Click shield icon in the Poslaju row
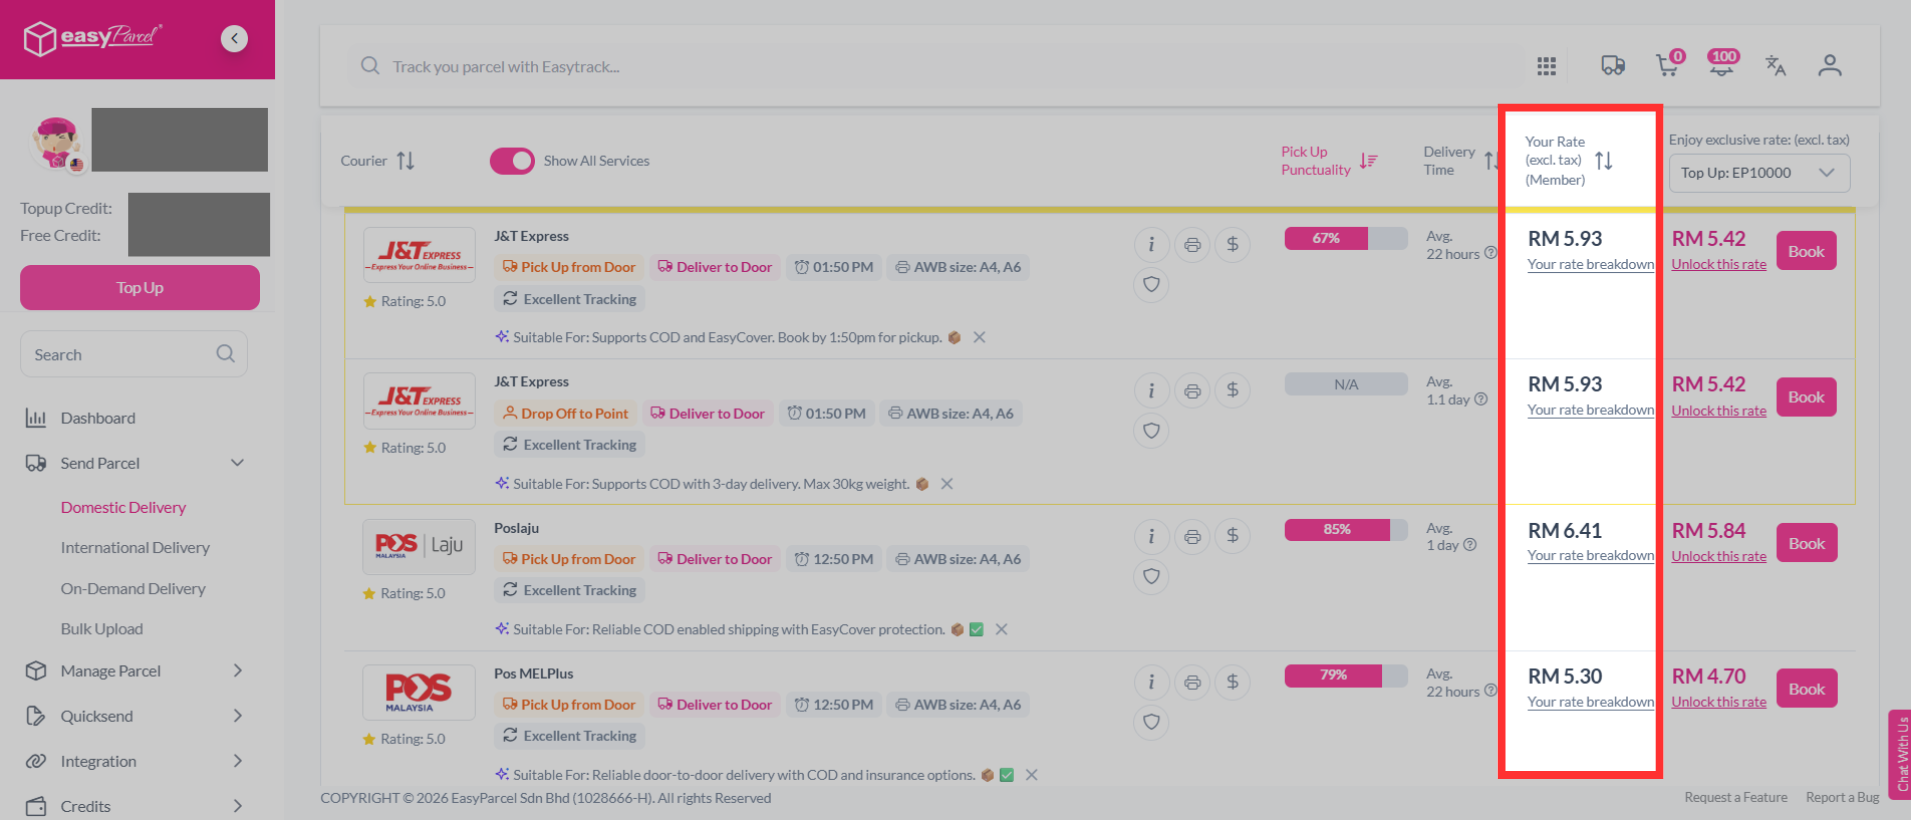Viewport: 1911px width, 820px height. (x=1151, y=576)
